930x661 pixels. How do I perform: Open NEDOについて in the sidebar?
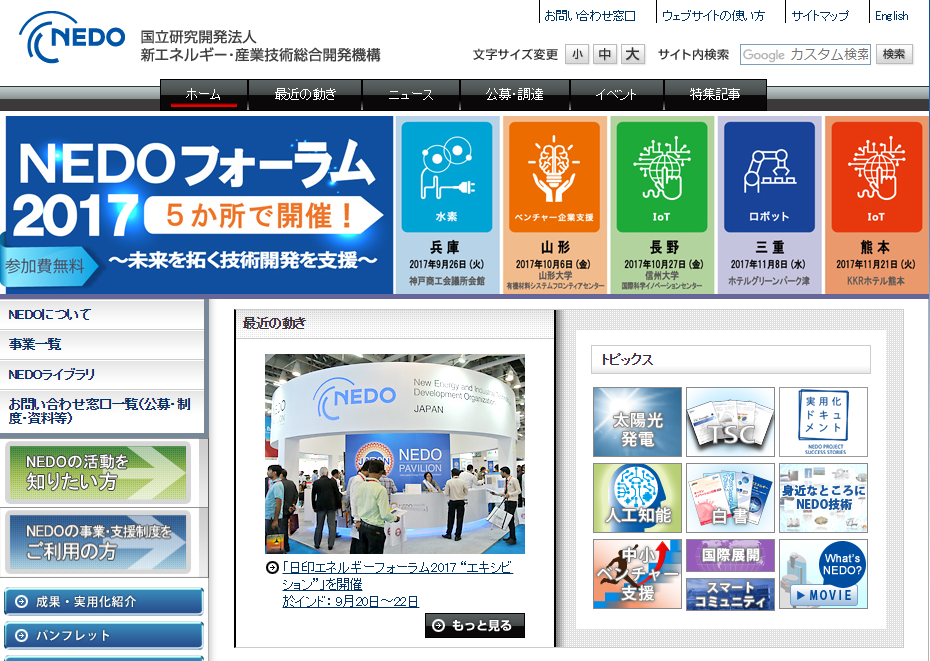pyautogui.click(x=102, y=314)
